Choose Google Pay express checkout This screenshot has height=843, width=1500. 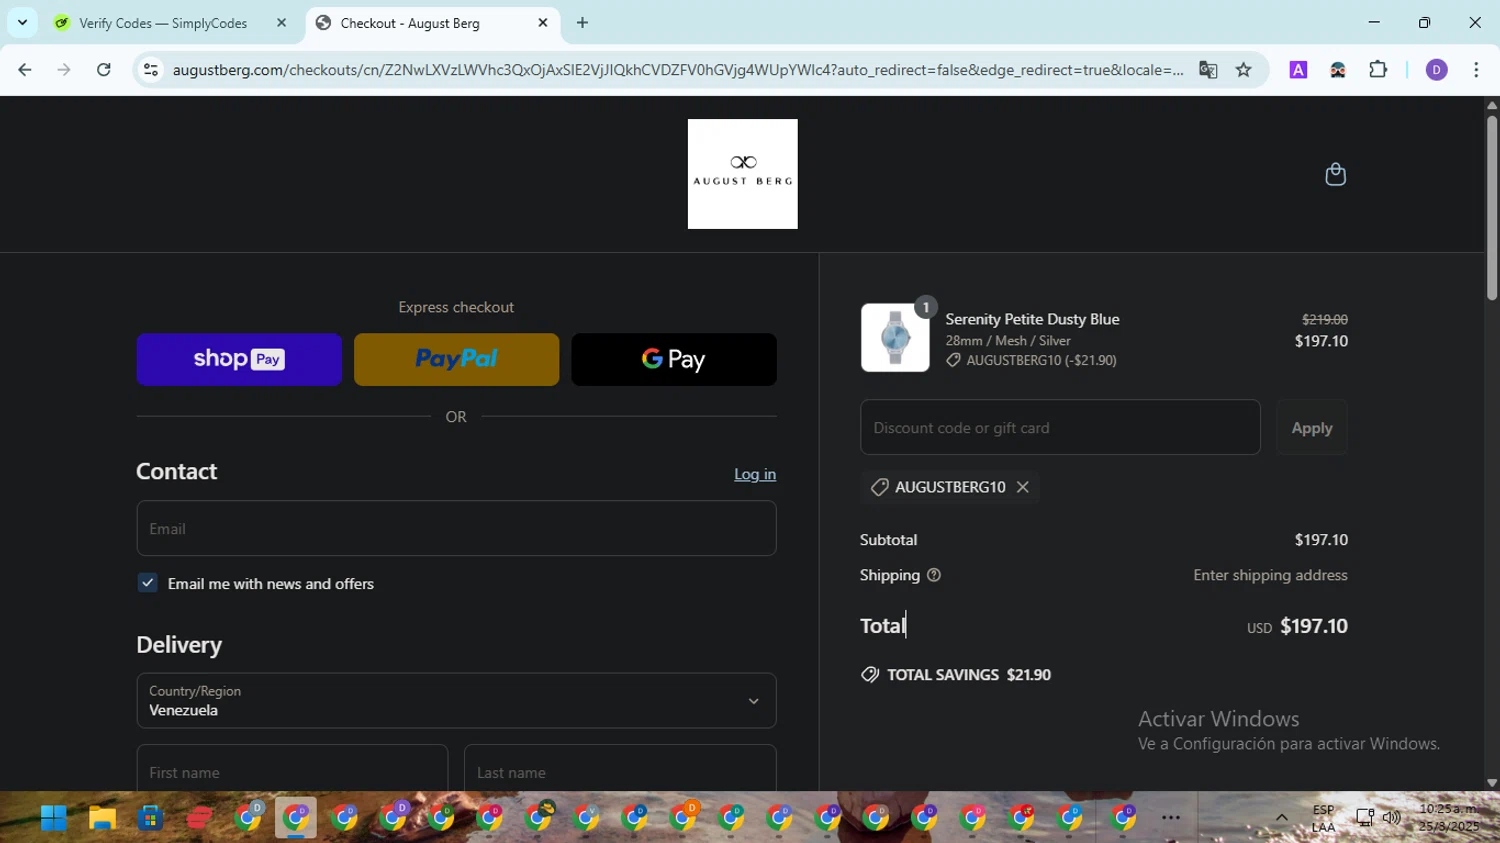click(x=674, y=359)
